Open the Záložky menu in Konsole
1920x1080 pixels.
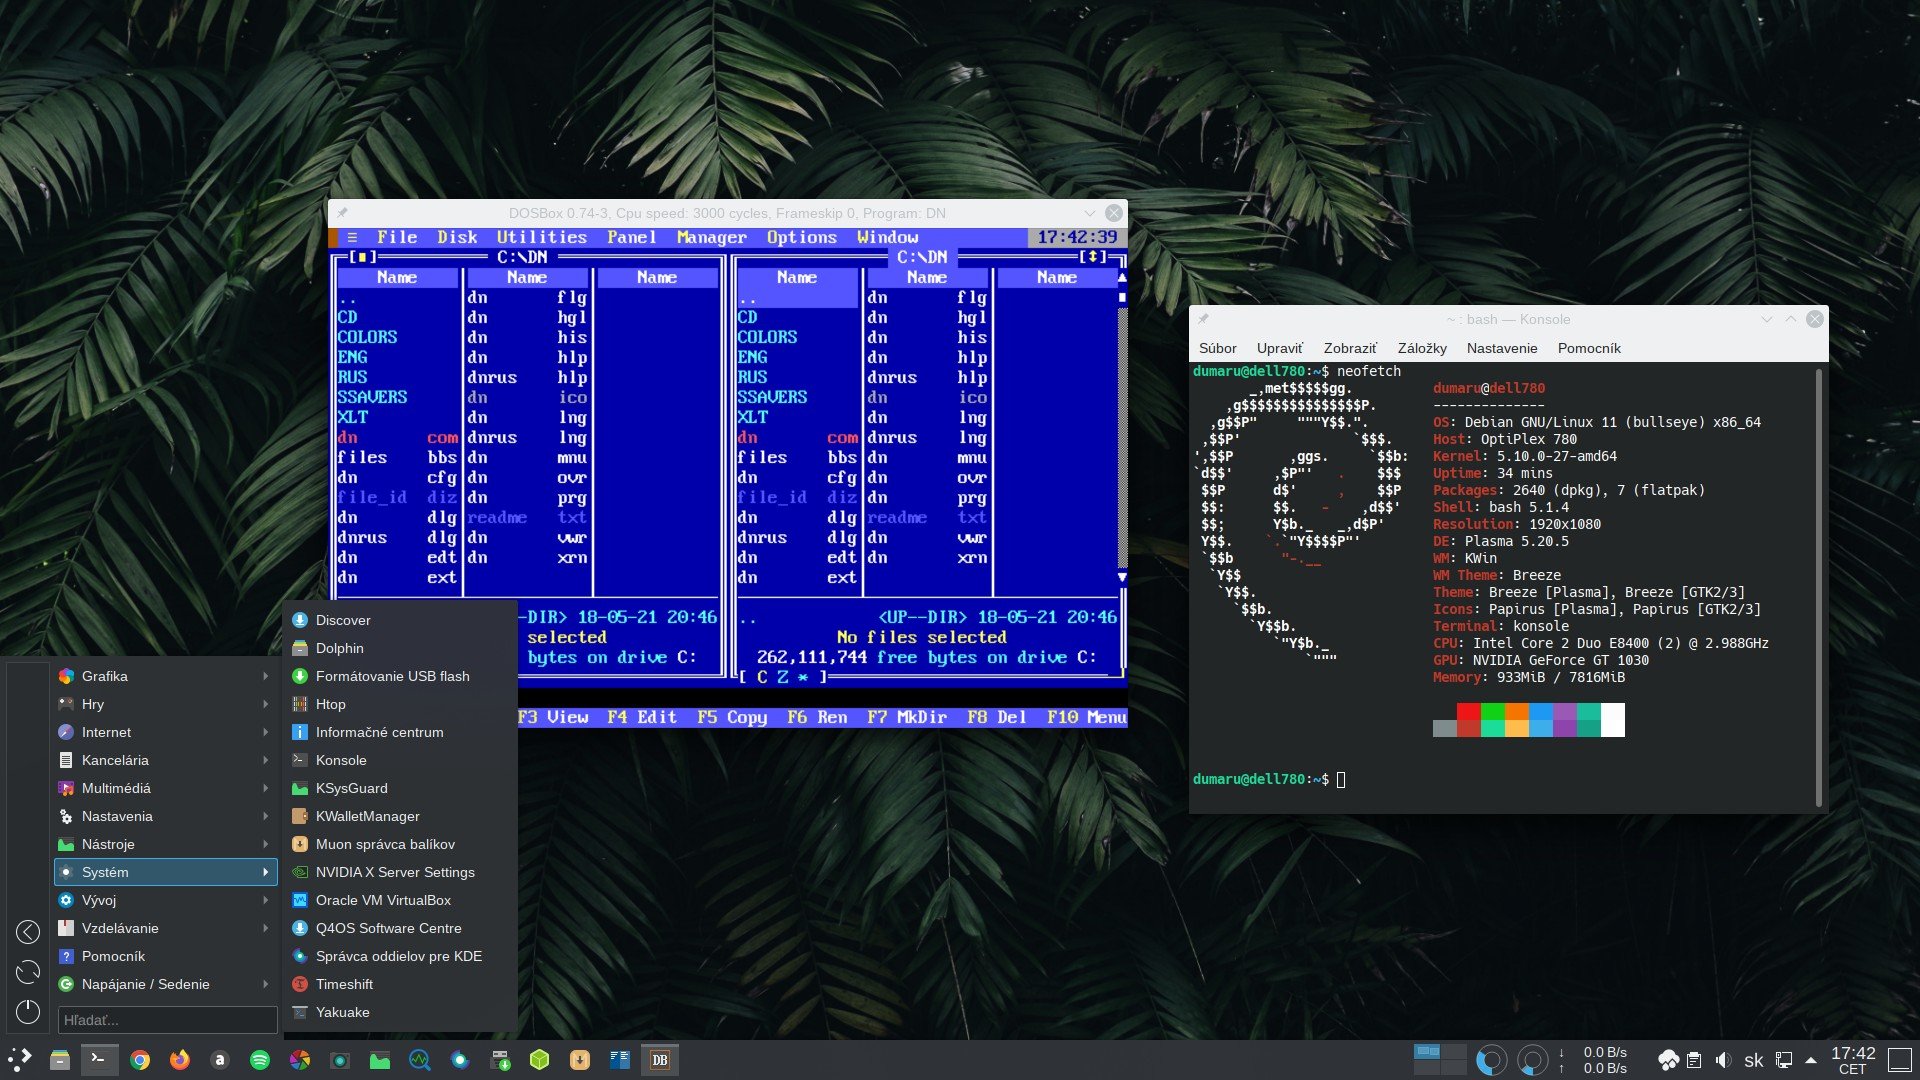[1421, 348]
